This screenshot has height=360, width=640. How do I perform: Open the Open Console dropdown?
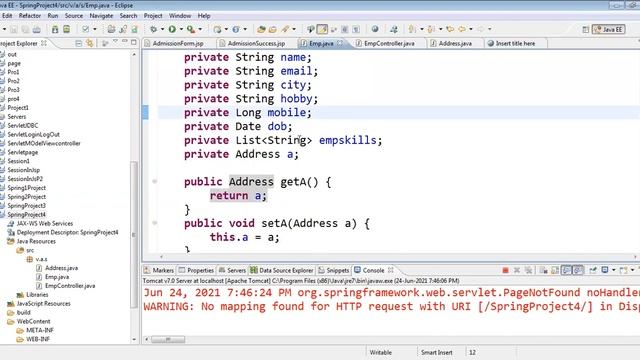[x=632, y=270]
